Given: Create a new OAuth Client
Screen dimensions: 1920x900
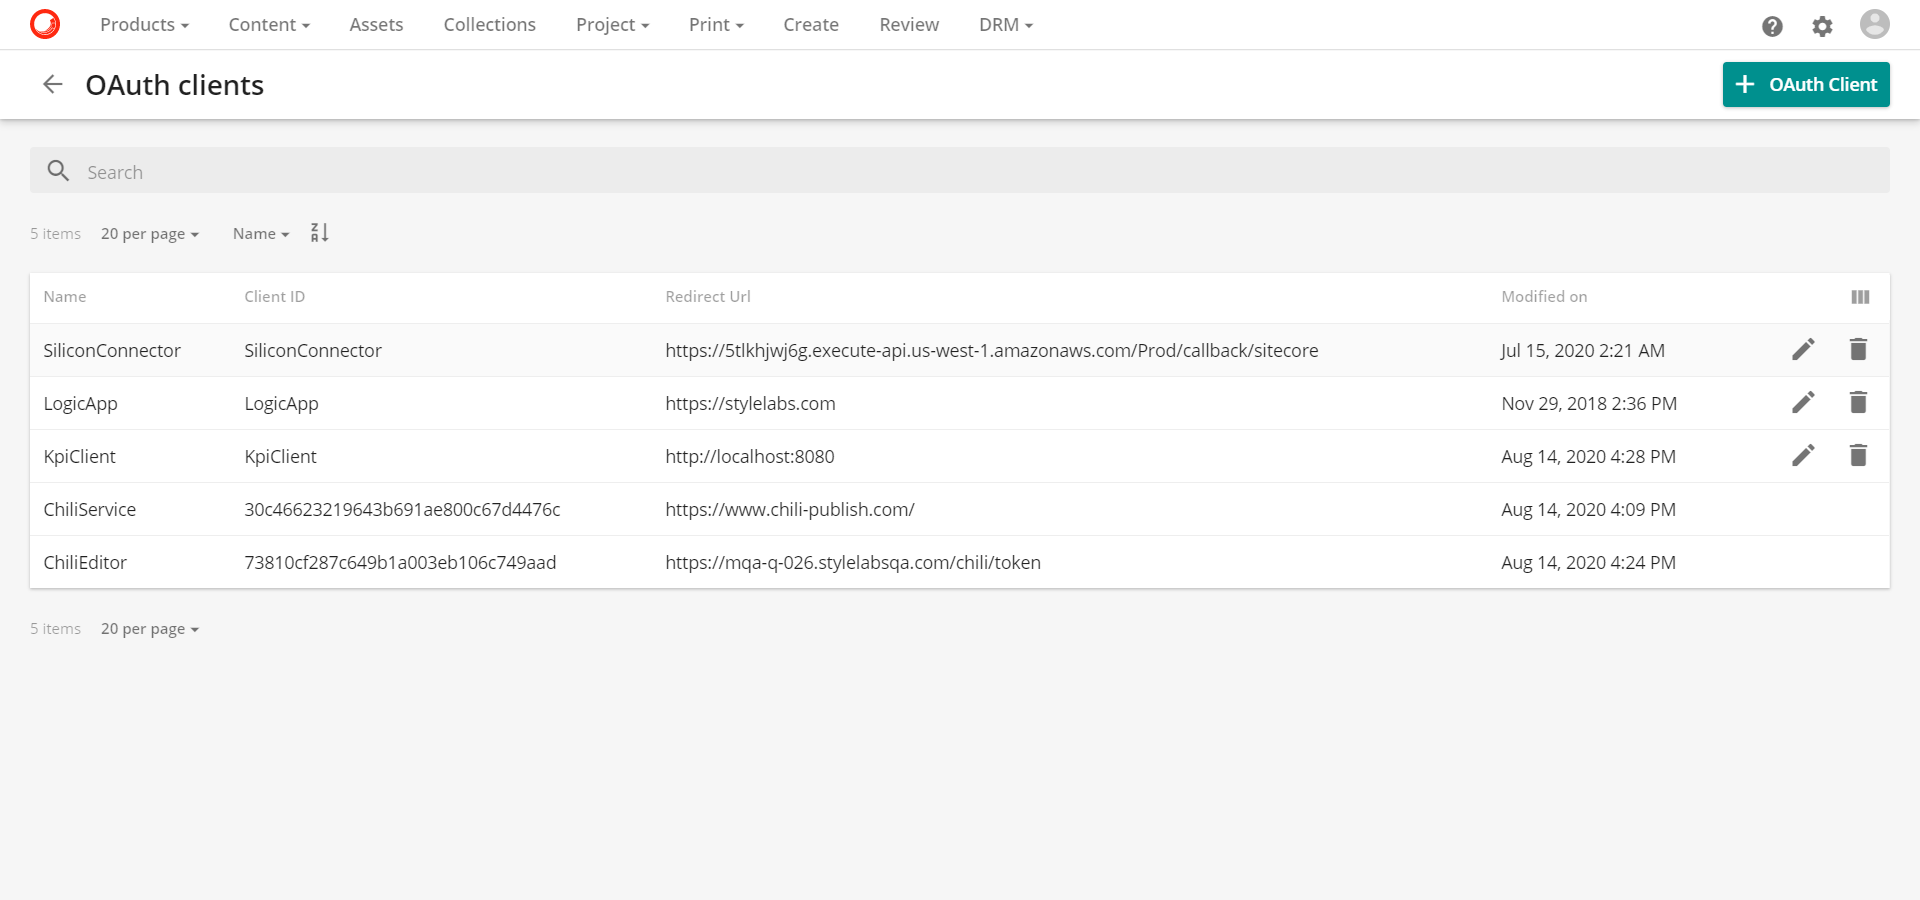Looking at the screenshot, I should pos(1805,84).
